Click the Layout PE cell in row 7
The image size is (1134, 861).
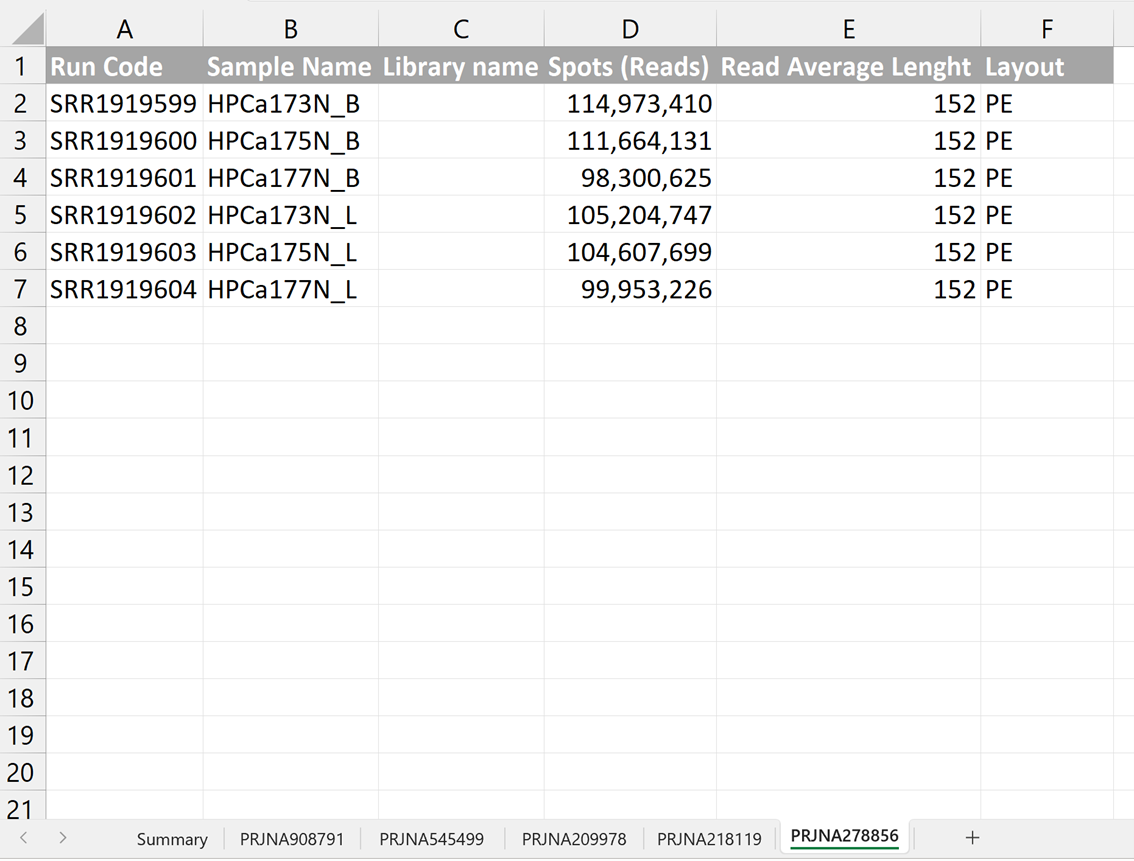point(1046,290)
